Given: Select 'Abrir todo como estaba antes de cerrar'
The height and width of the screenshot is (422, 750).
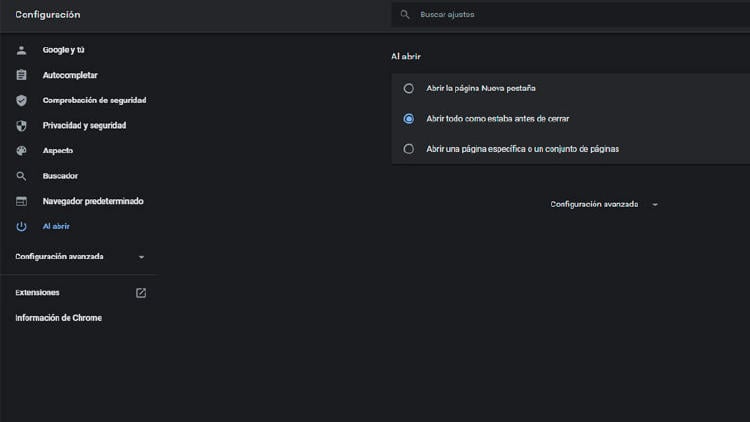Looking at the screenshot, I should coord(408,118).
